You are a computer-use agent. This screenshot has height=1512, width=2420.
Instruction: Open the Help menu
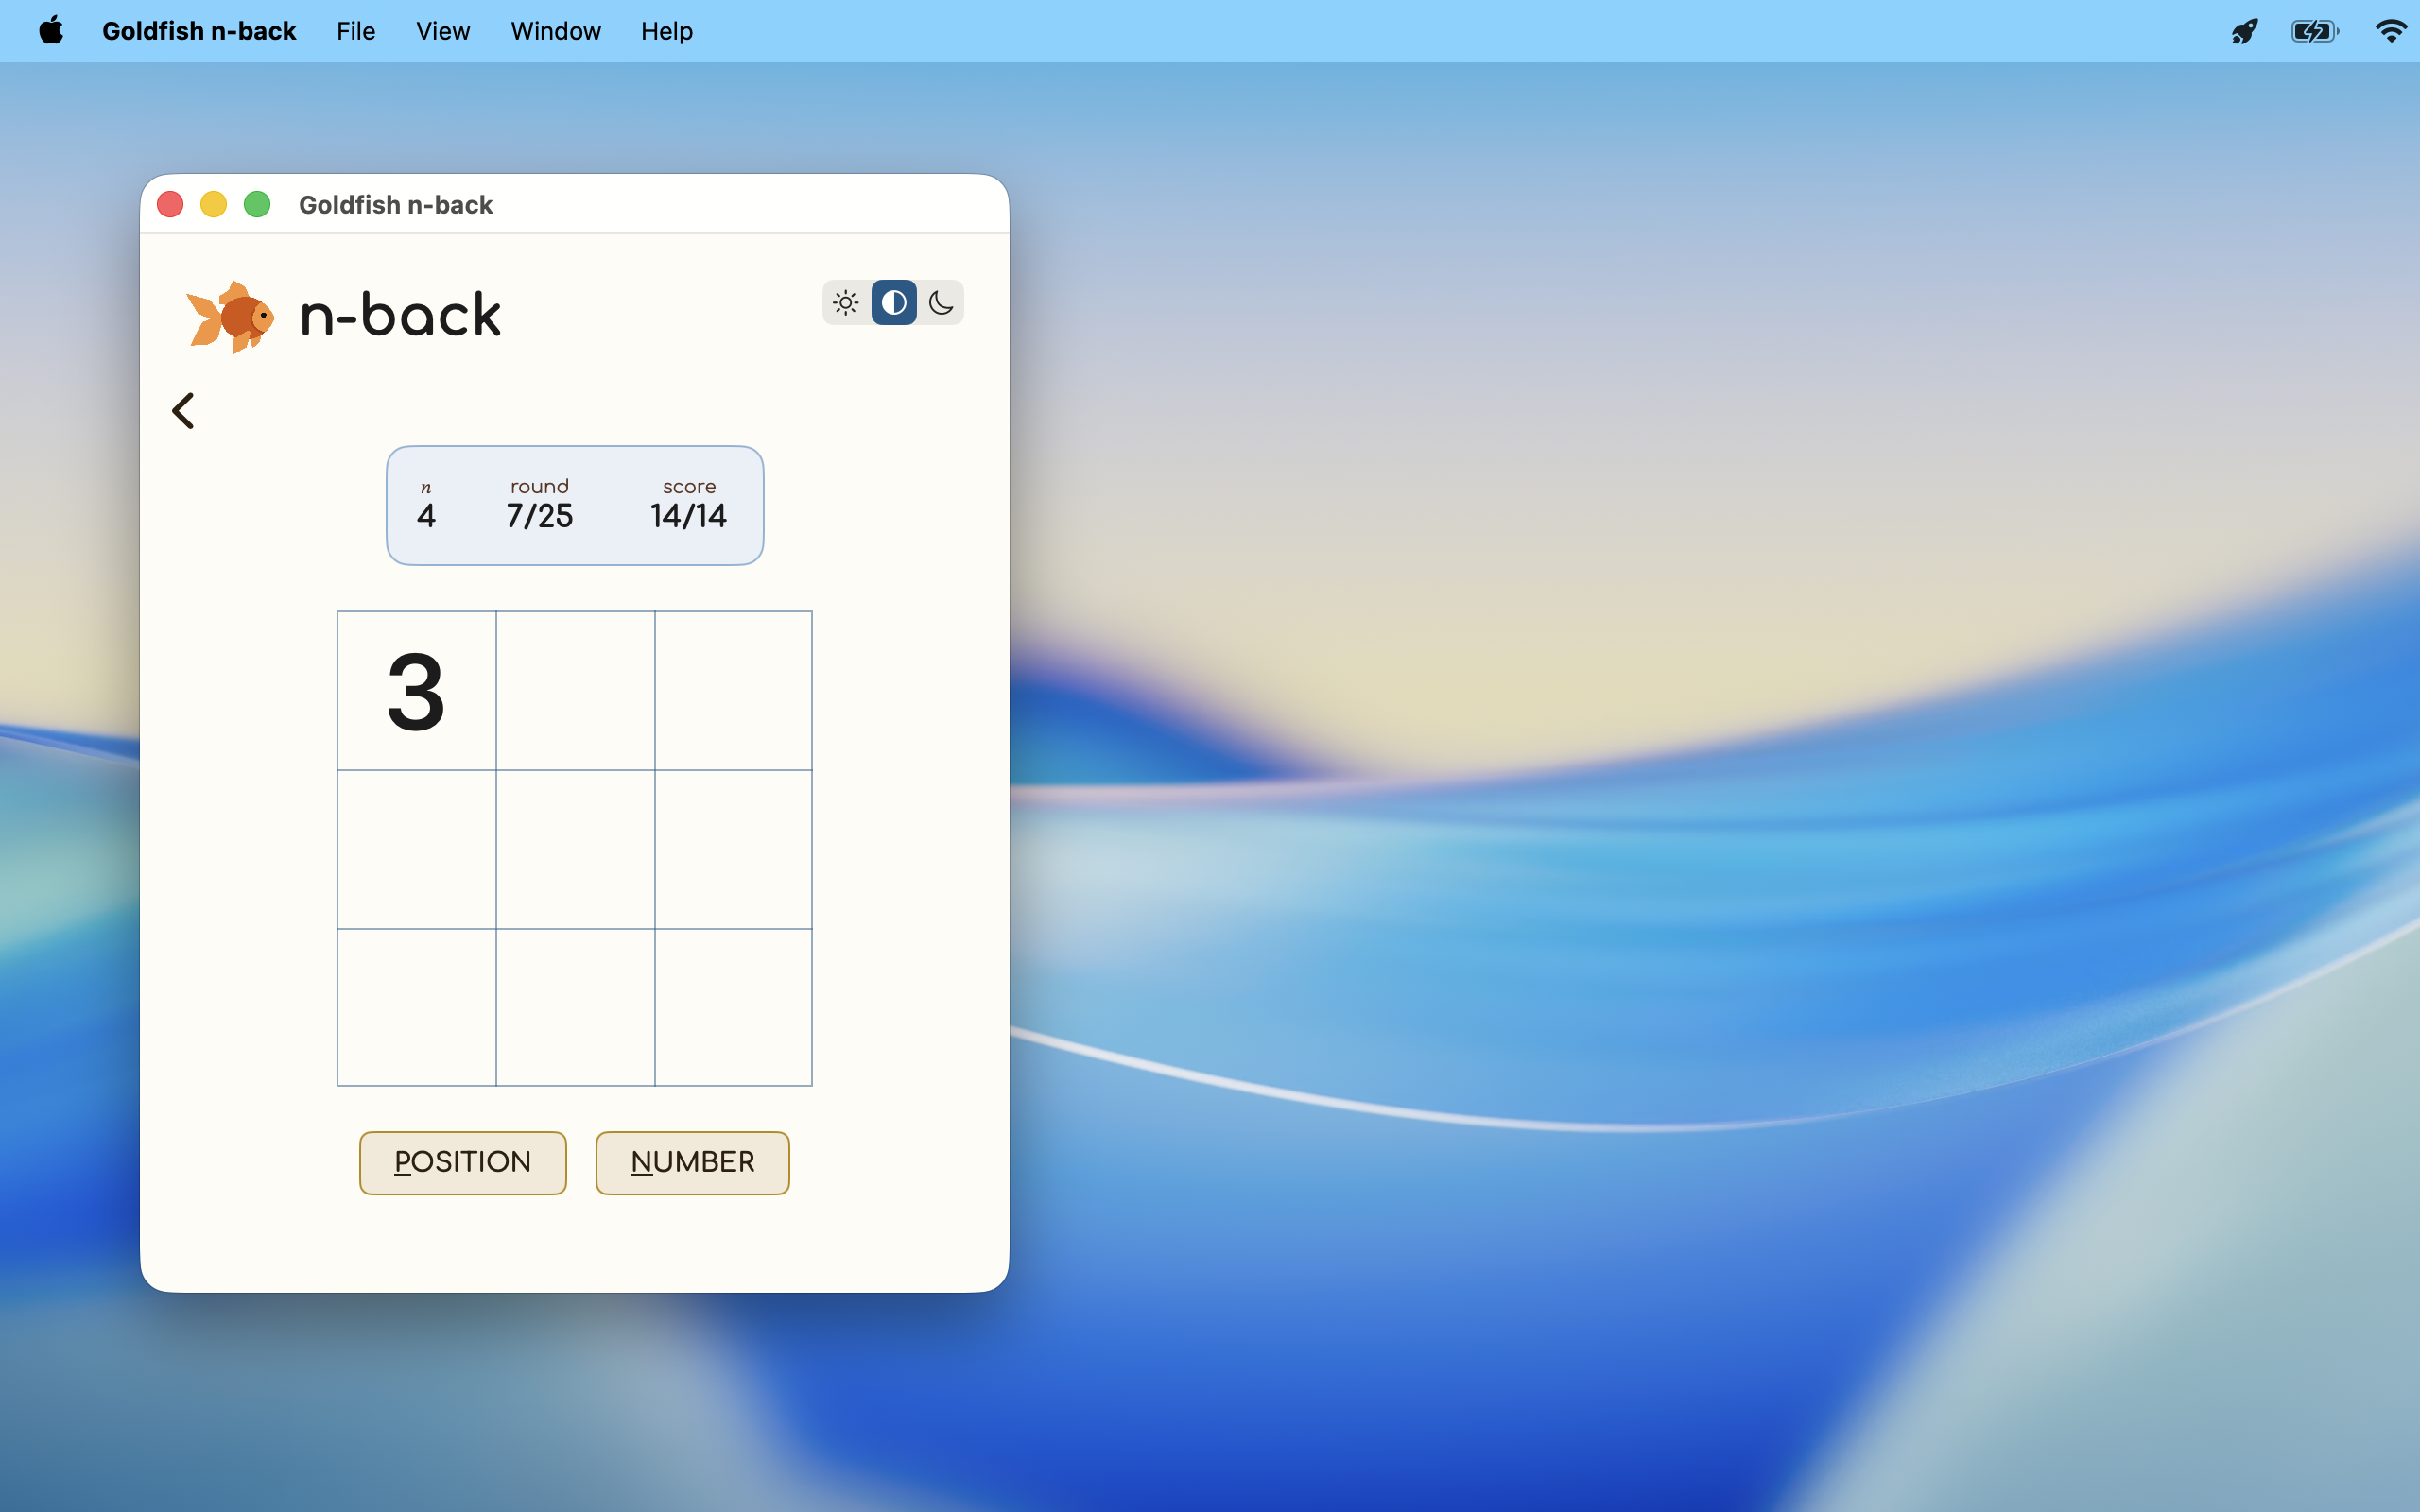[x=667, y=31]
